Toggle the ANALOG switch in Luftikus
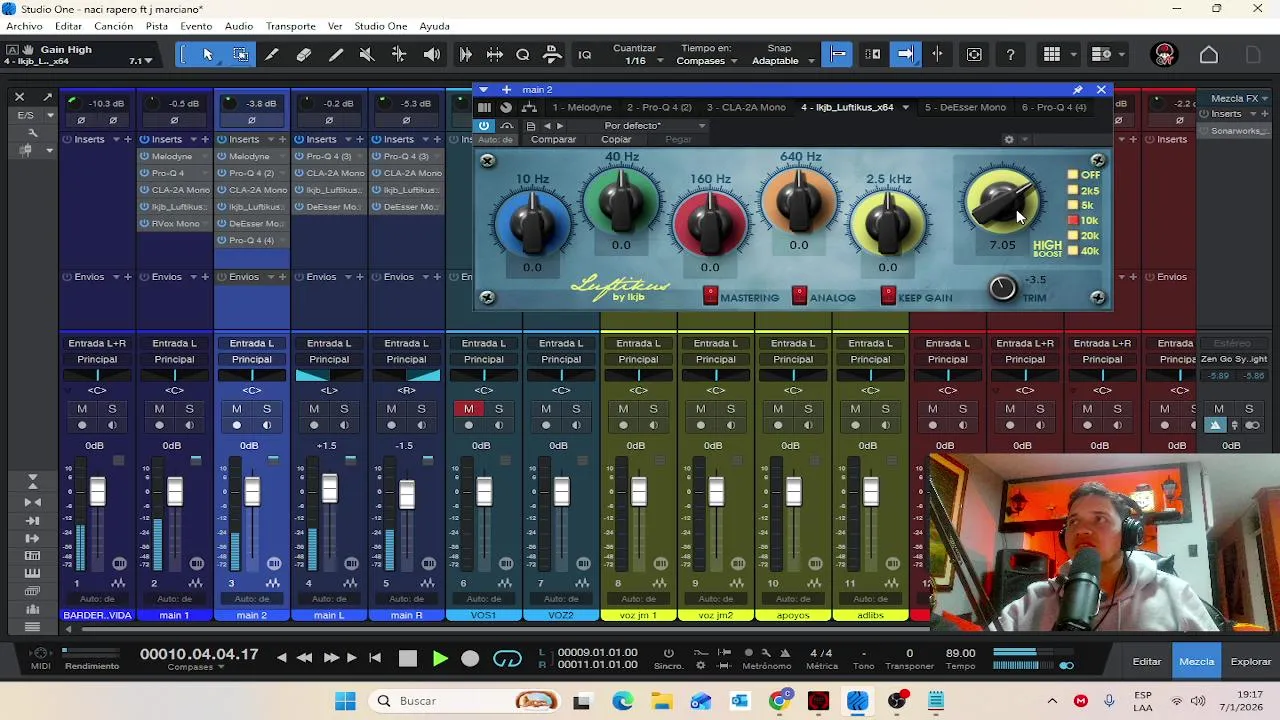Screen dimensions: 1280x720 (799, 296)
